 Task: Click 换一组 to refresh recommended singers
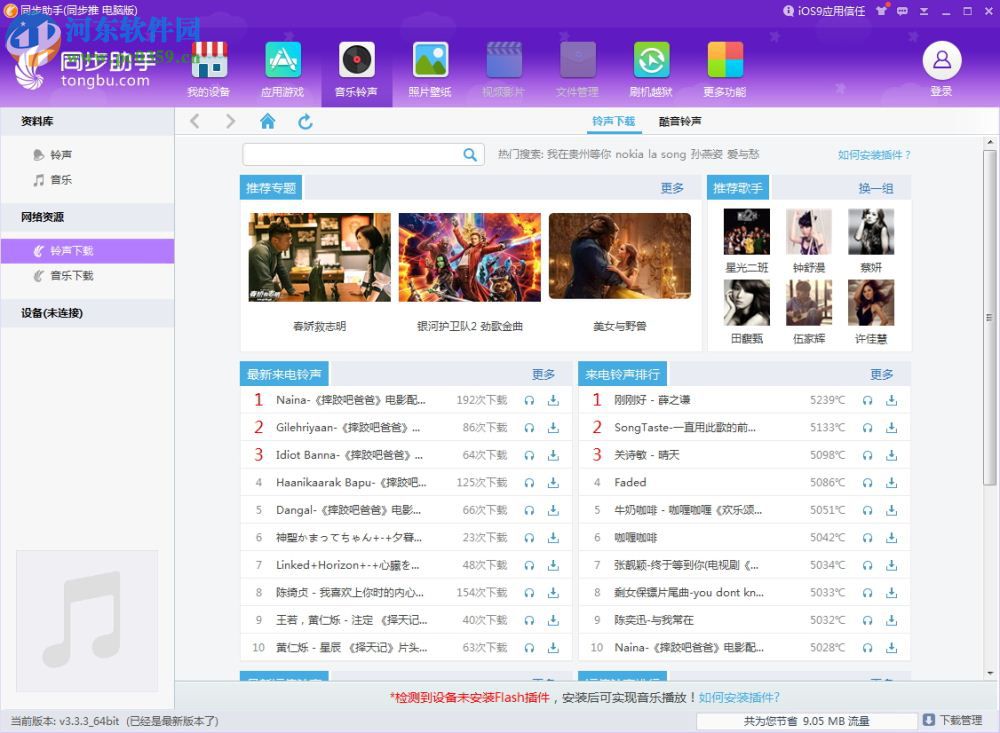pos(875,188)
